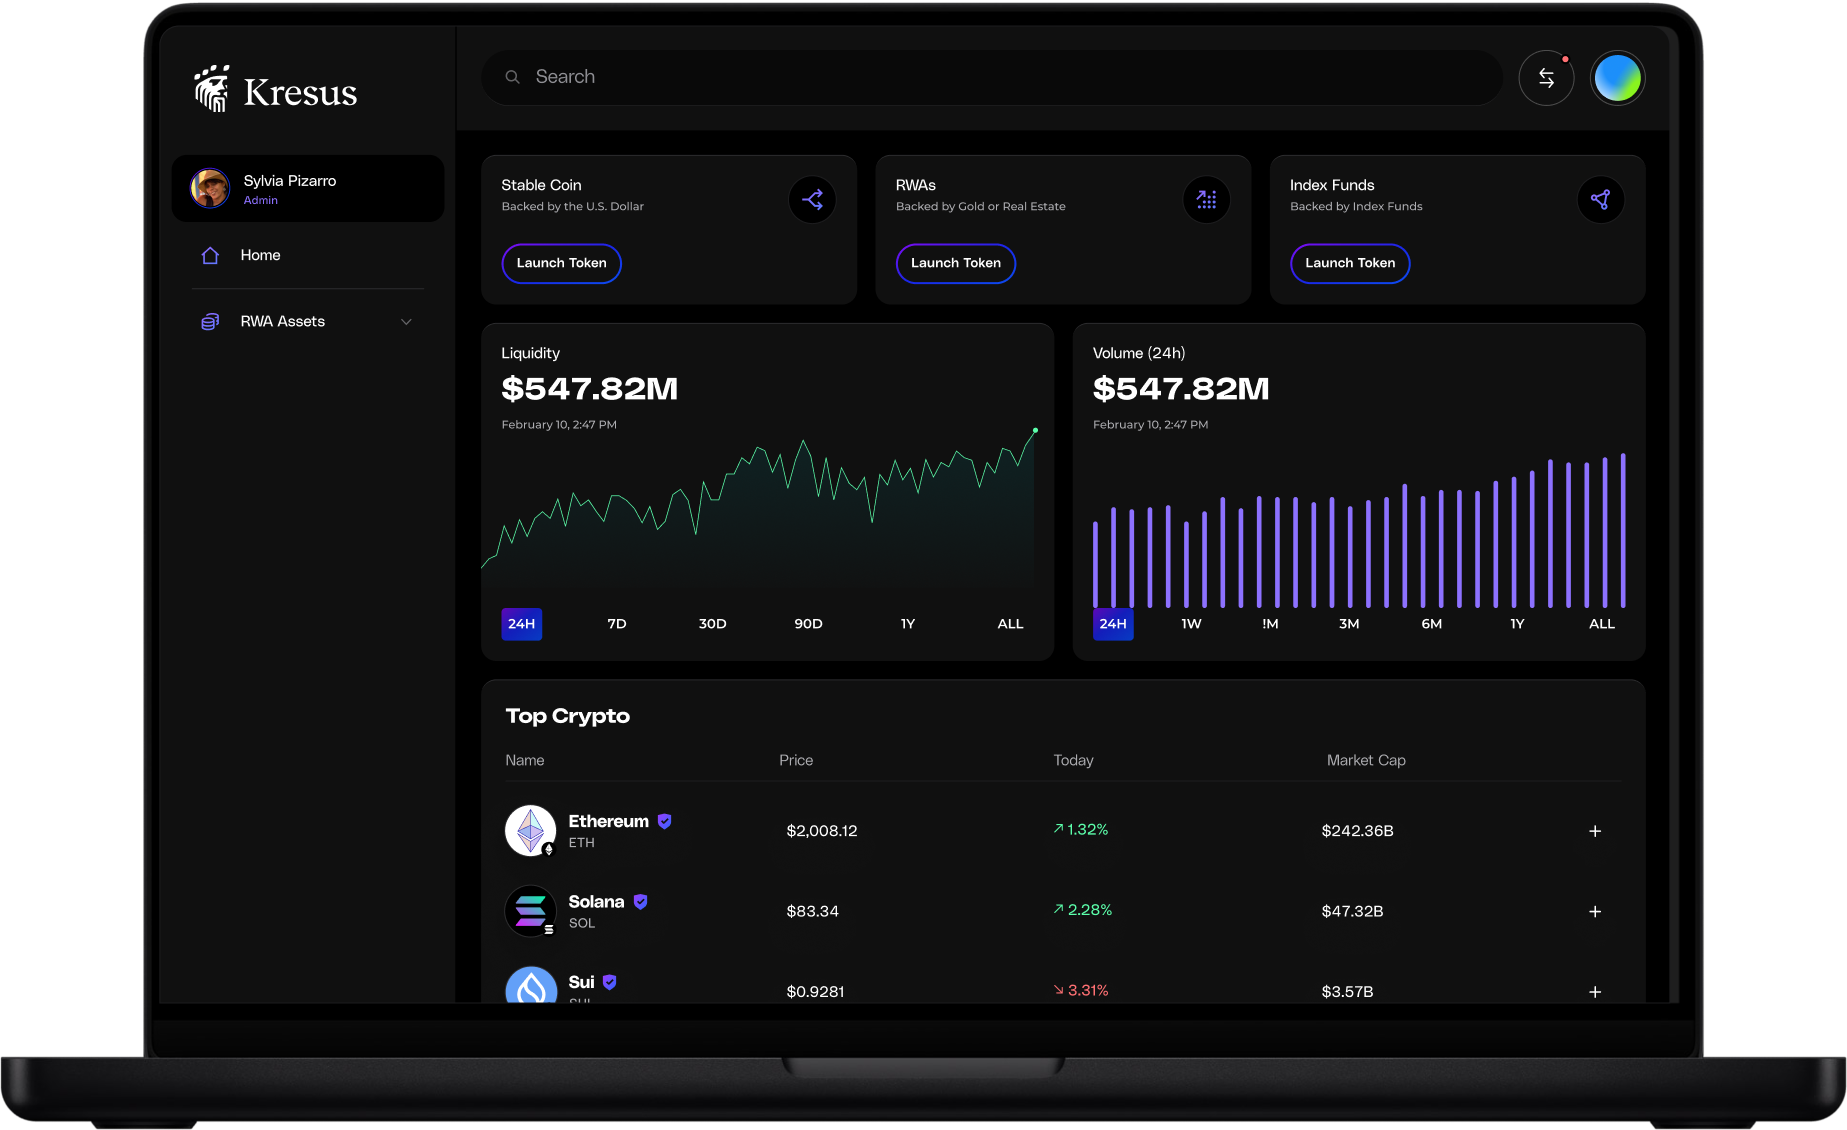Click the send icon on Index Funds card

coord(1601,199)
